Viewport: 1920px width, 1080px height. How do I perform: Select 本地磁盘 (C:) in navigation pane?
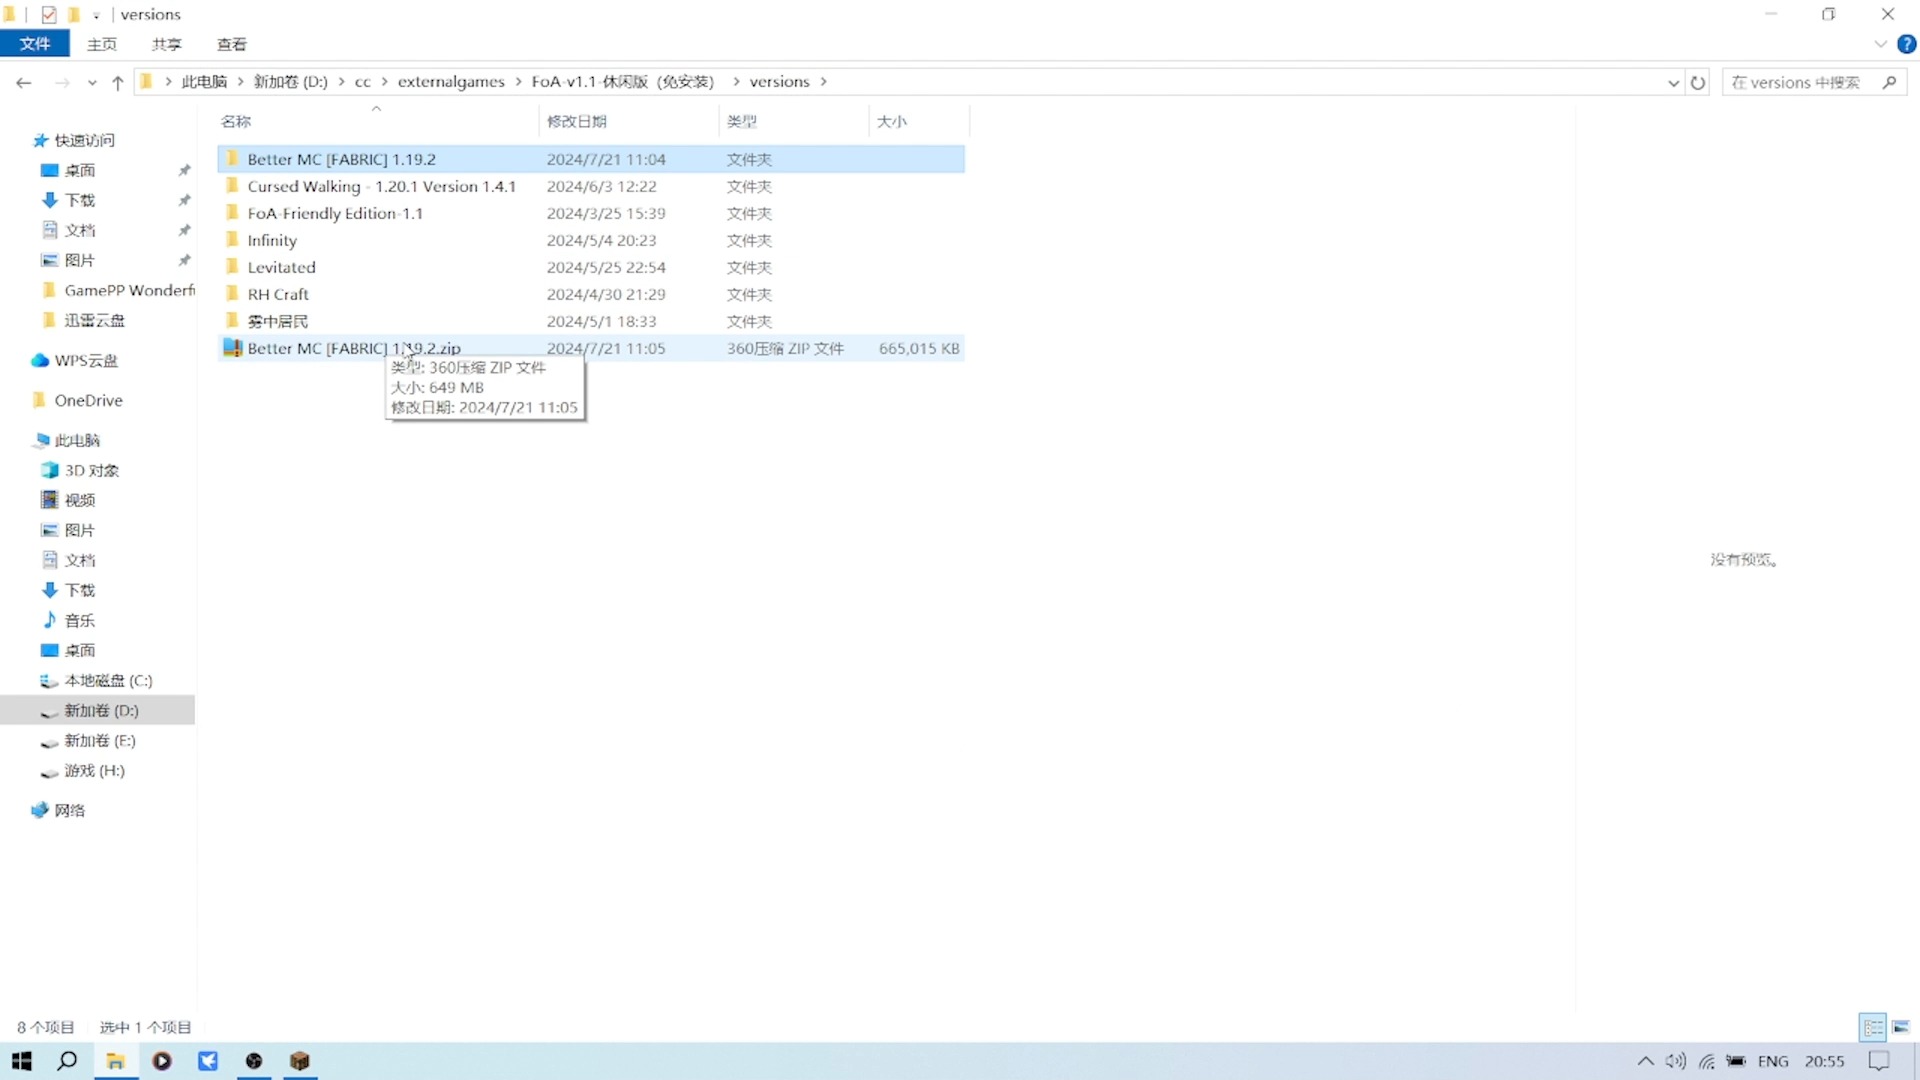108,680
